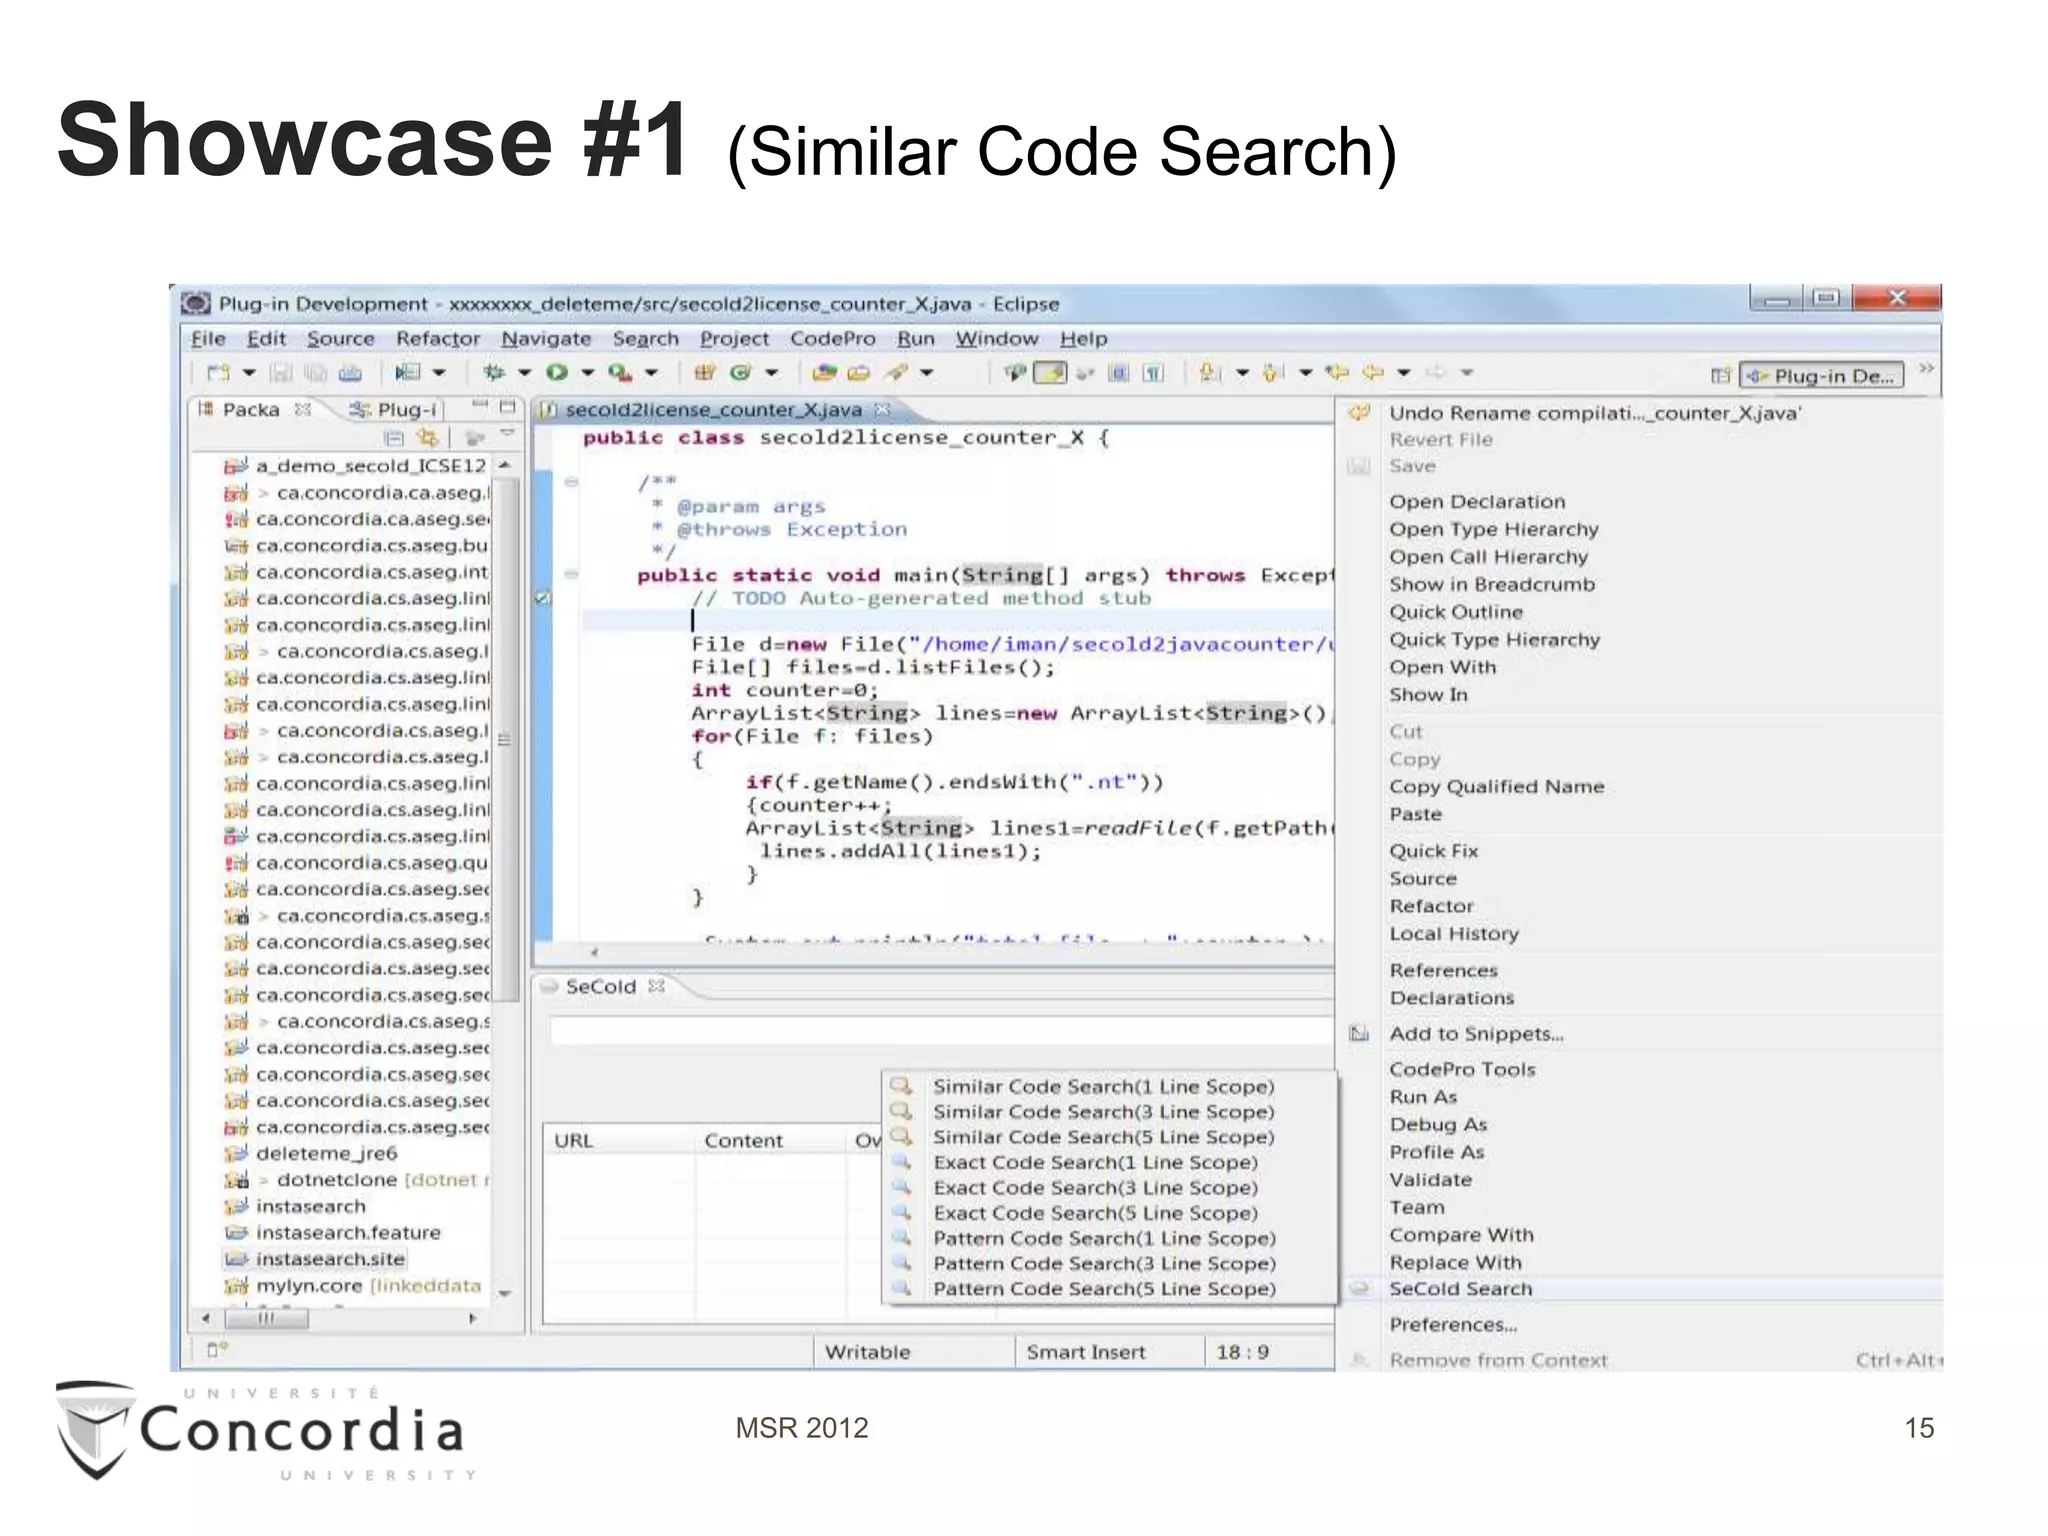This screenshot has height=1536, width=2048.
Task: Close the Package Explorer tab
Action: (x=303, y=409)
